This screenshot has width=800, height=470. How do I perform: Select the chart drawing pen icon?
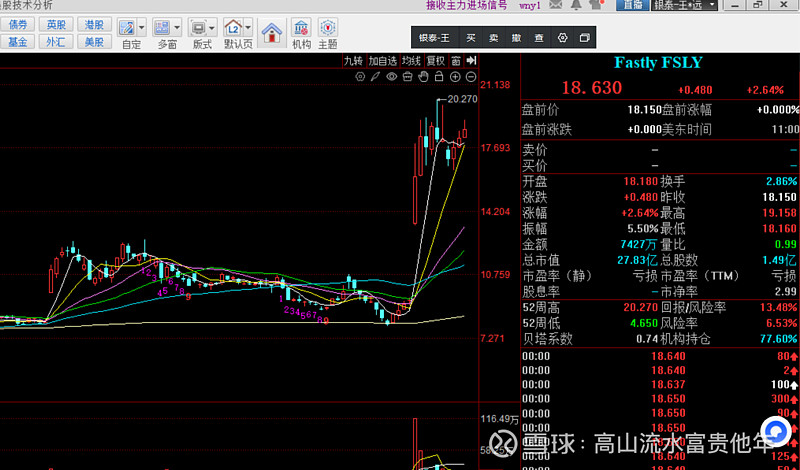(376, 77)
